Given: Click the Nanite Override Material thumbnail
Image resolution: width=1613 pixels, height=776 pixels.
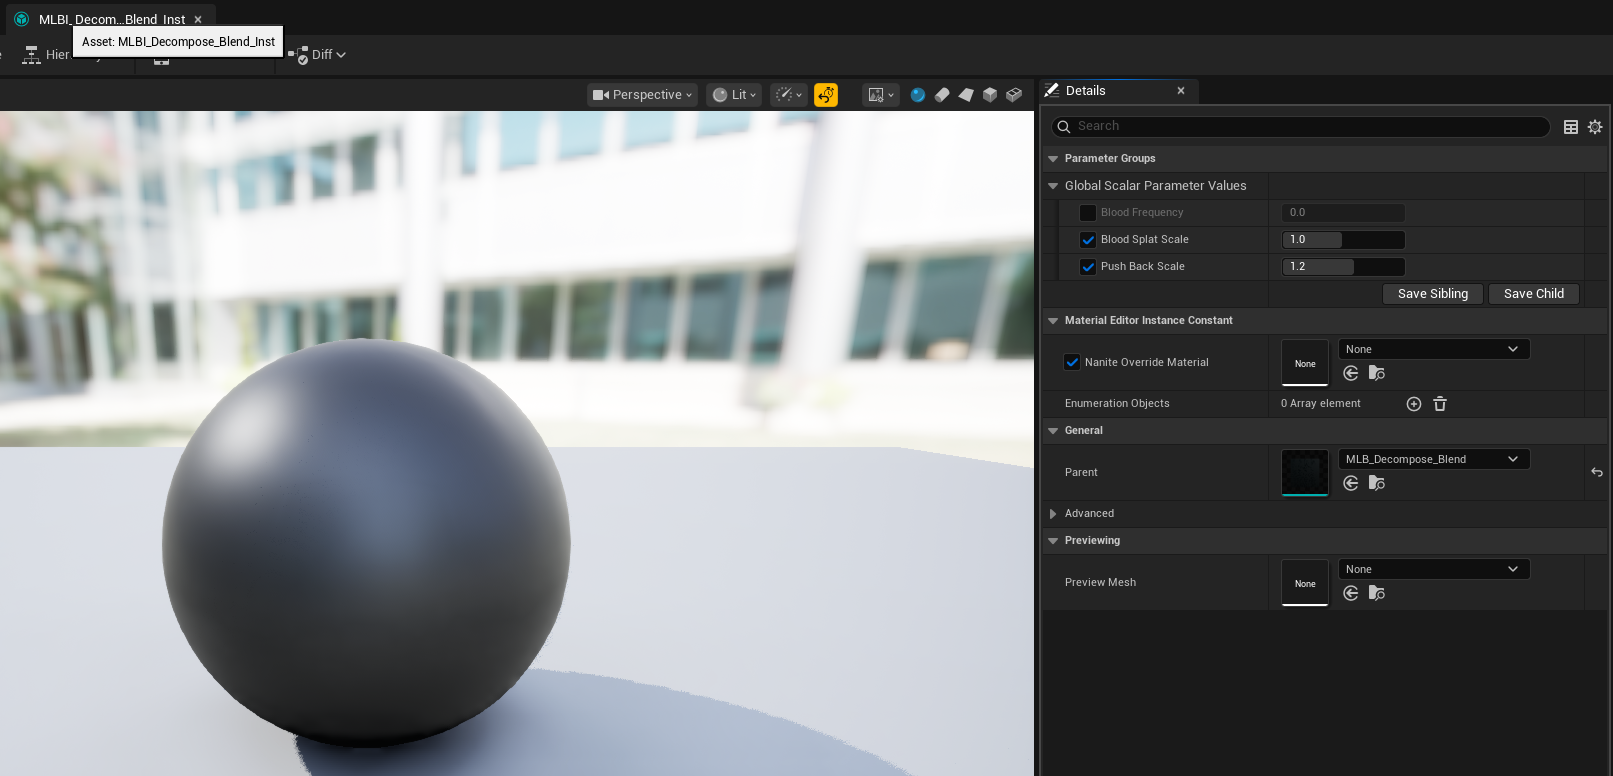Looking at the screenshot, I should click(1305, 363).
